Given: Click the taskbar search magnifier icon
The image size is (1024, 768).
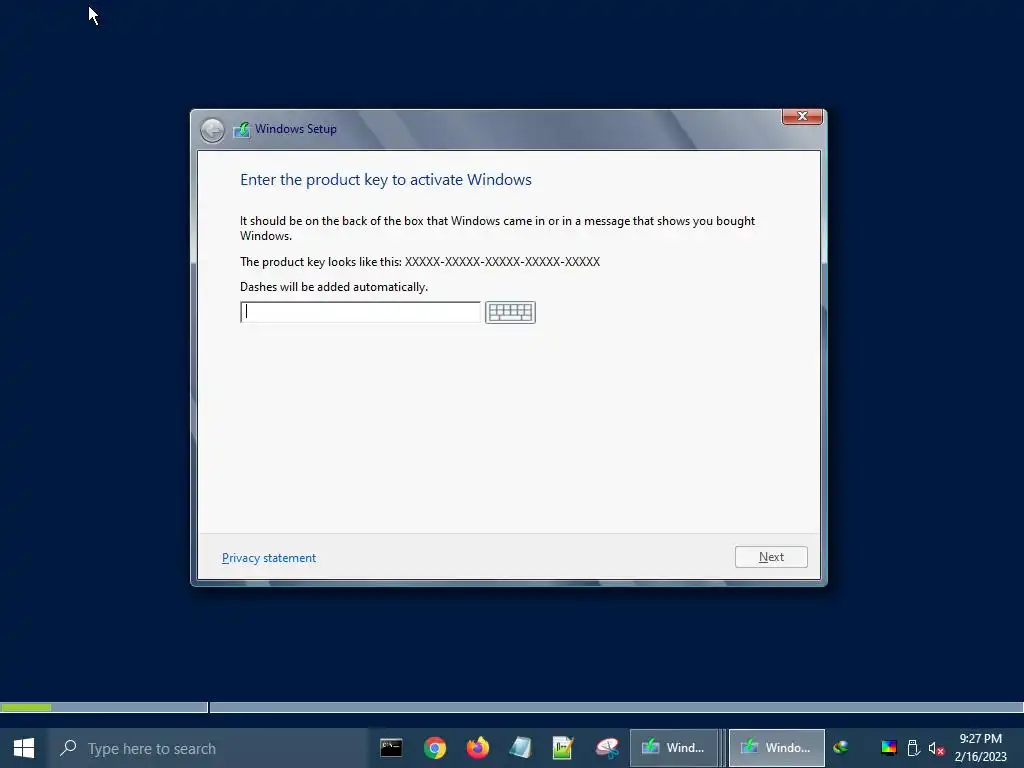Looking at the screenshot, I should point(68,748).
